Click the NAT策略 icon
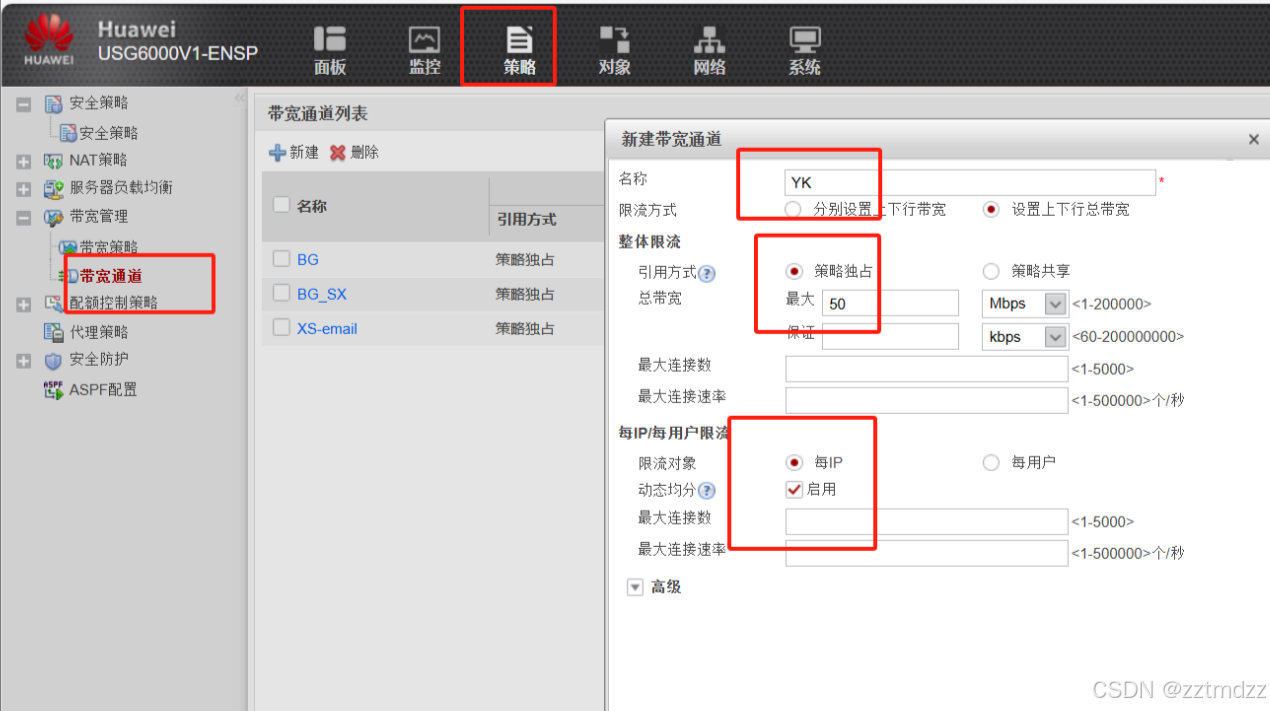The image size is (1270, 711). 53,161
